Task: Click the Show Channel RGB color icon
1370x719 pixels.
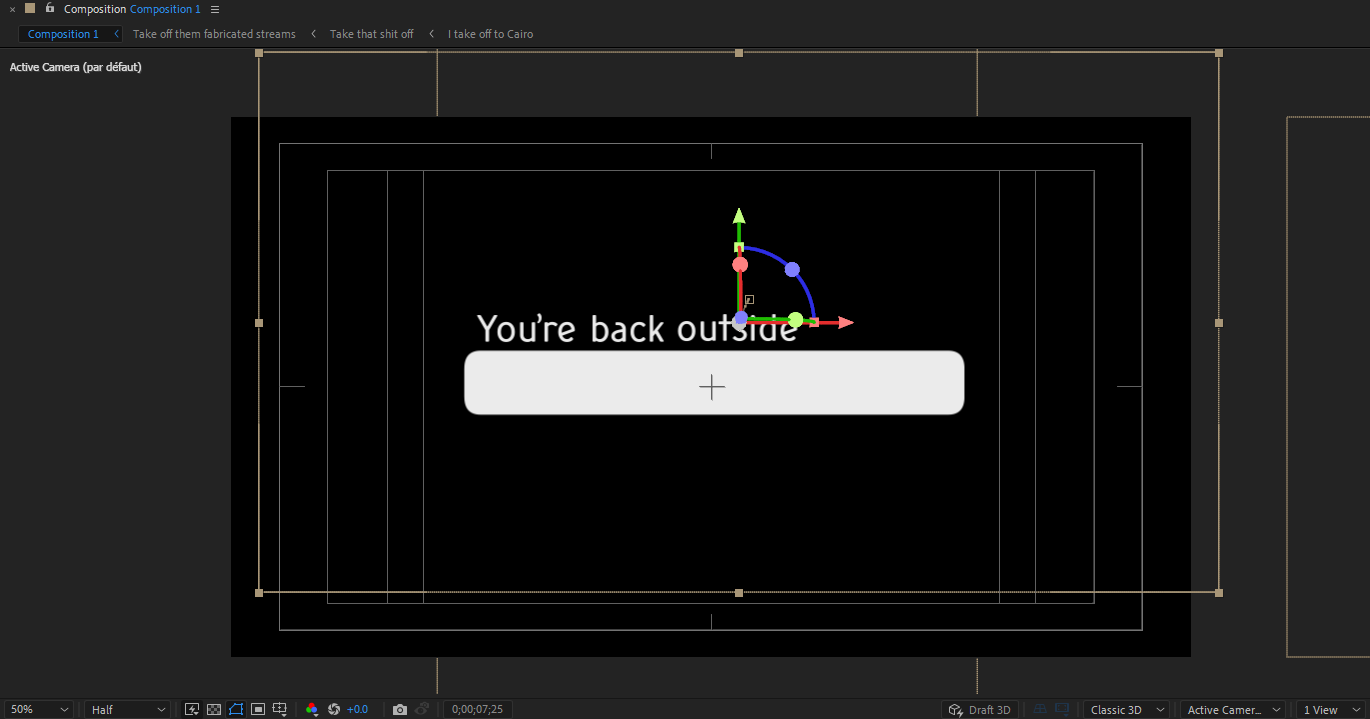Action: [312, 710]
